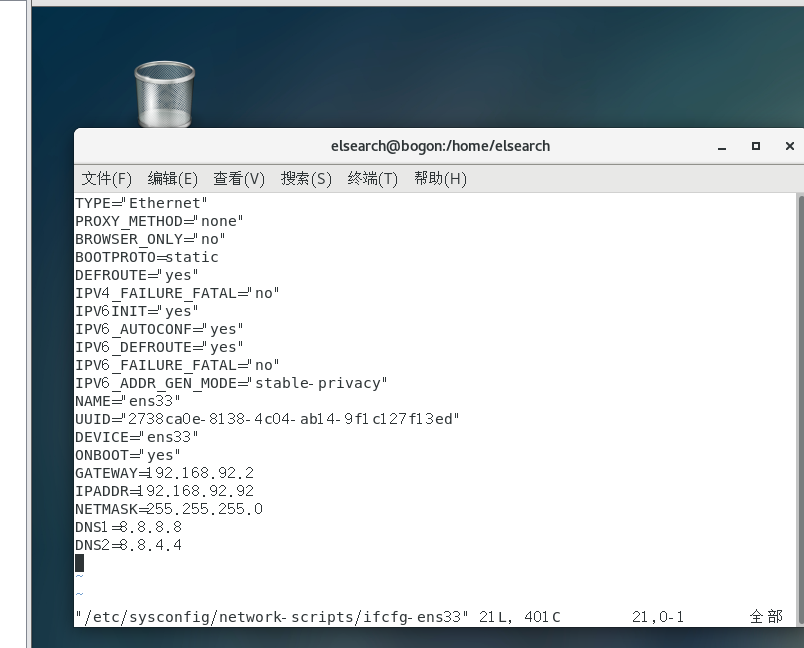This screenshot has width=804, height=648.
Task: Click the UUID line in the config
Action: point(267,419)
